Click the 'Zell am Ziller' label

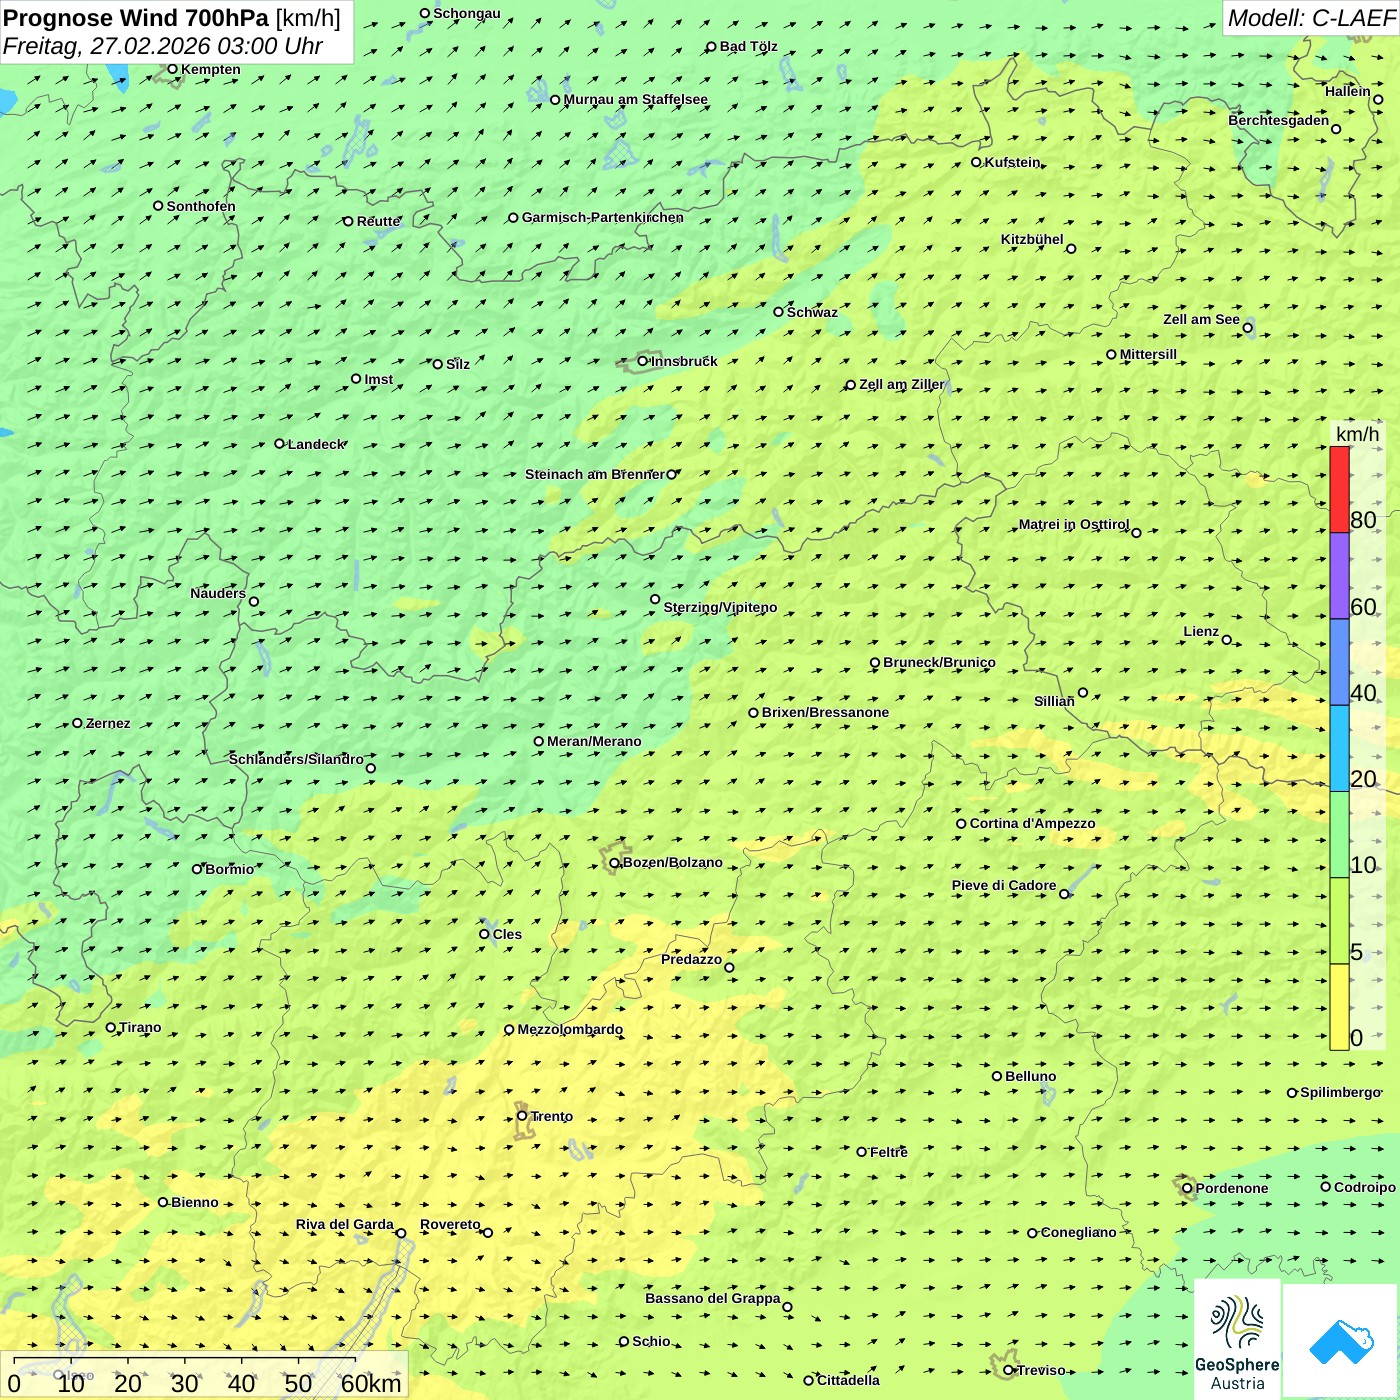(902, 384)
